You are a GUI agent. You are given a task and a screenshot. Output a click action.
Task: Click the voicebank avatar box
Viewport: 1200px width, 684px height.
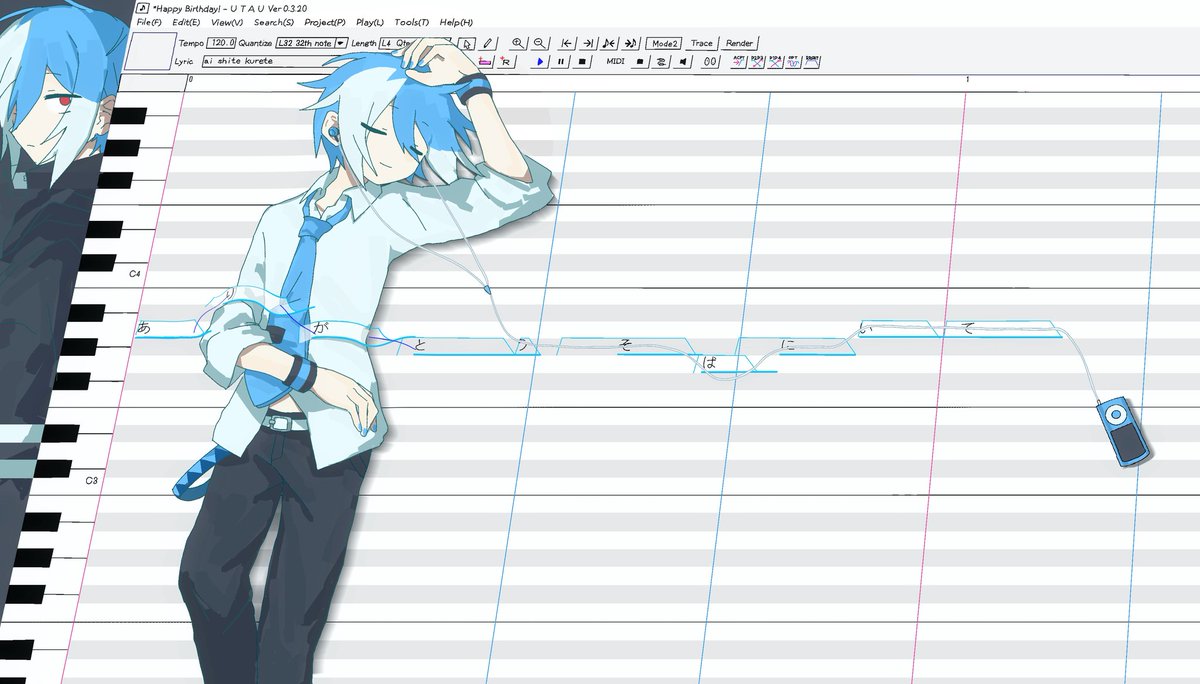point(150,50)
